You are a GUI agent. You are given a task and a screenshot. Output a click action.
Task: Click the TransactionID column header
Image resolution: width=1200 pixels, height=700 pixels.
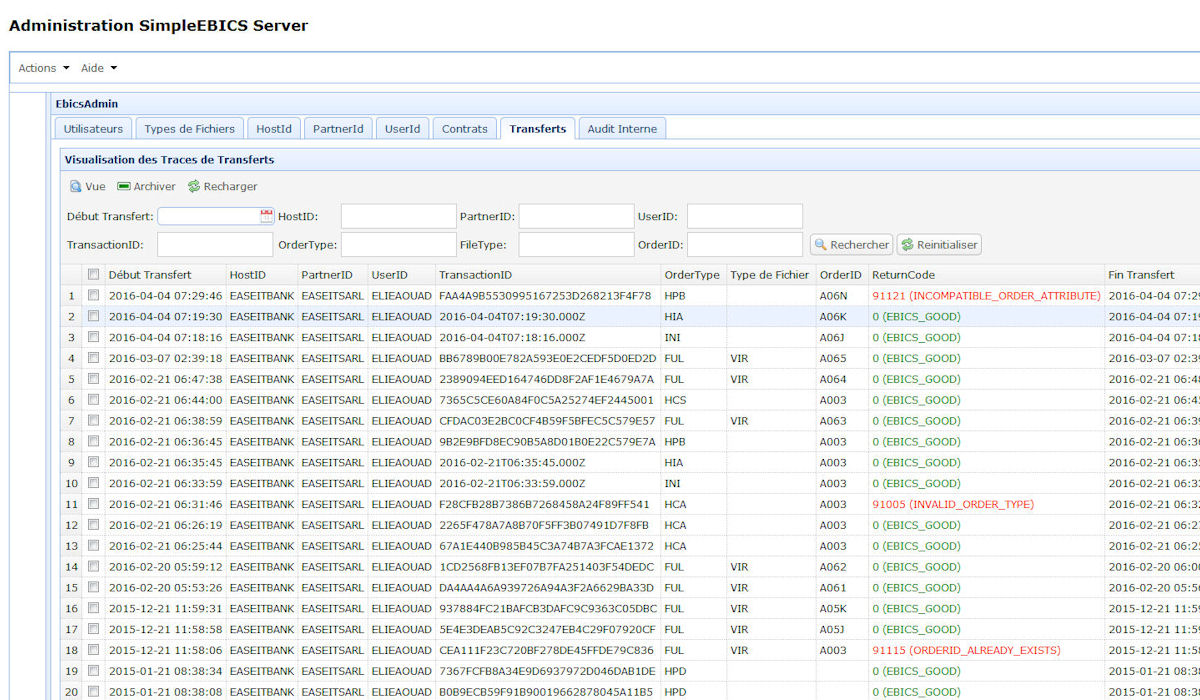point(475,275)
